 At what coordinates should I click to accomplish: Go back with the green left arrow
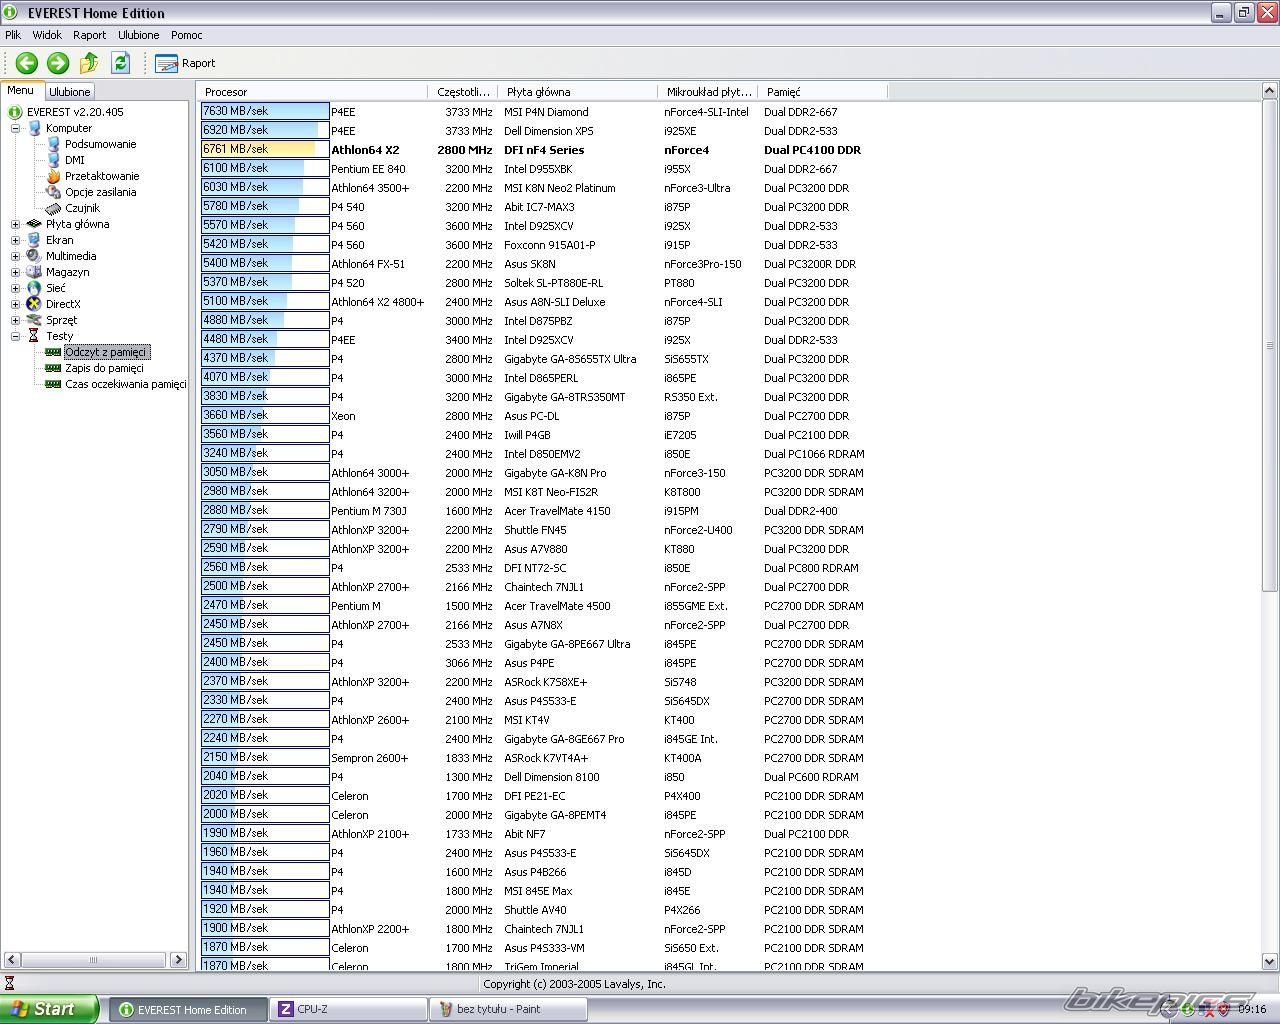[27, 63]
